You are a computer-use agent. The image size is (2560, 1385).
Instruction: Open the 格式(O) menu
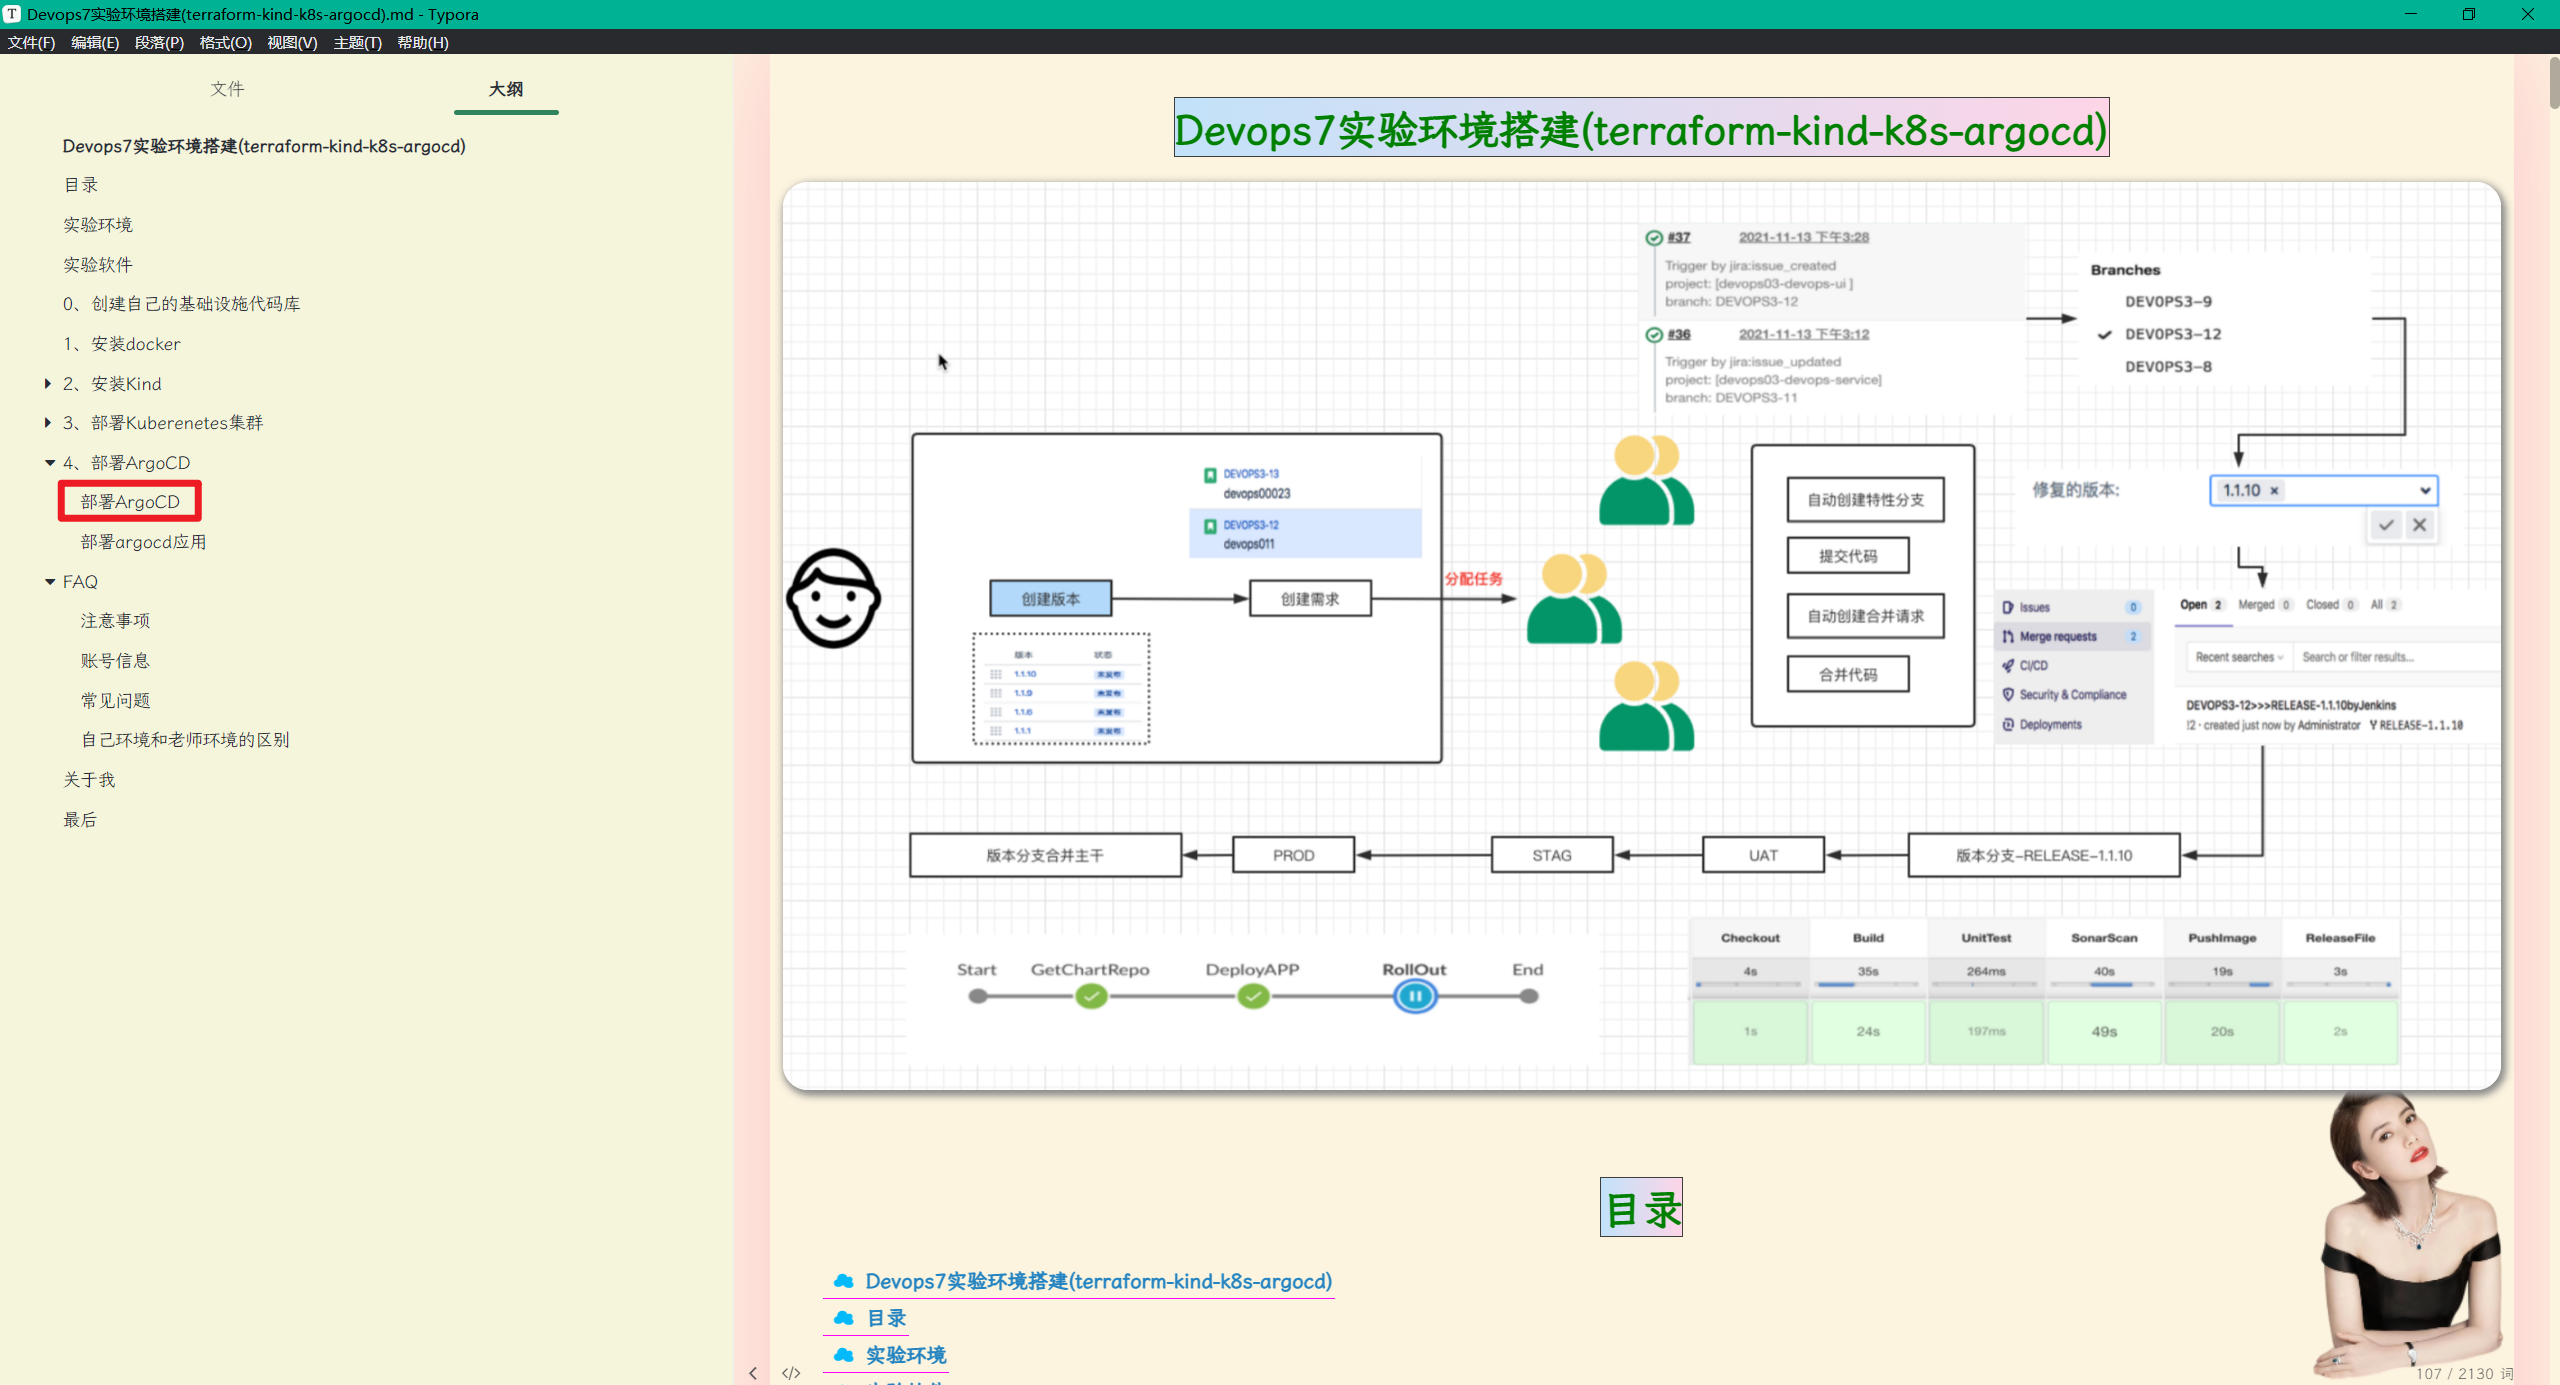click(225, 42)
